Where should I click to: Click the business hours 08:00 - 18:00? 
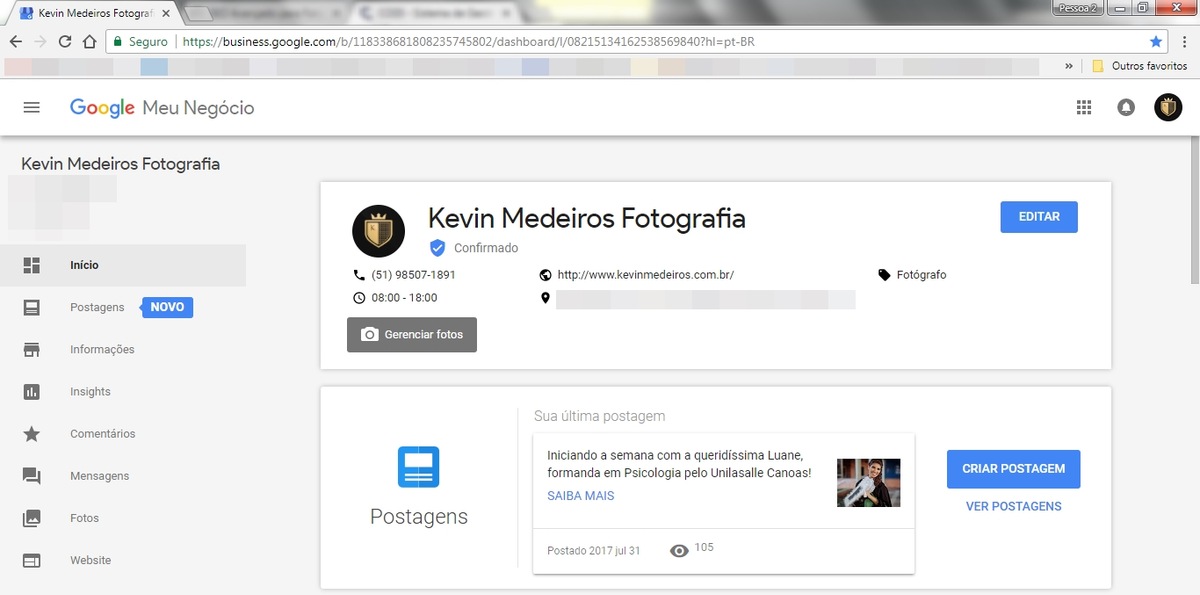[404, 298]
